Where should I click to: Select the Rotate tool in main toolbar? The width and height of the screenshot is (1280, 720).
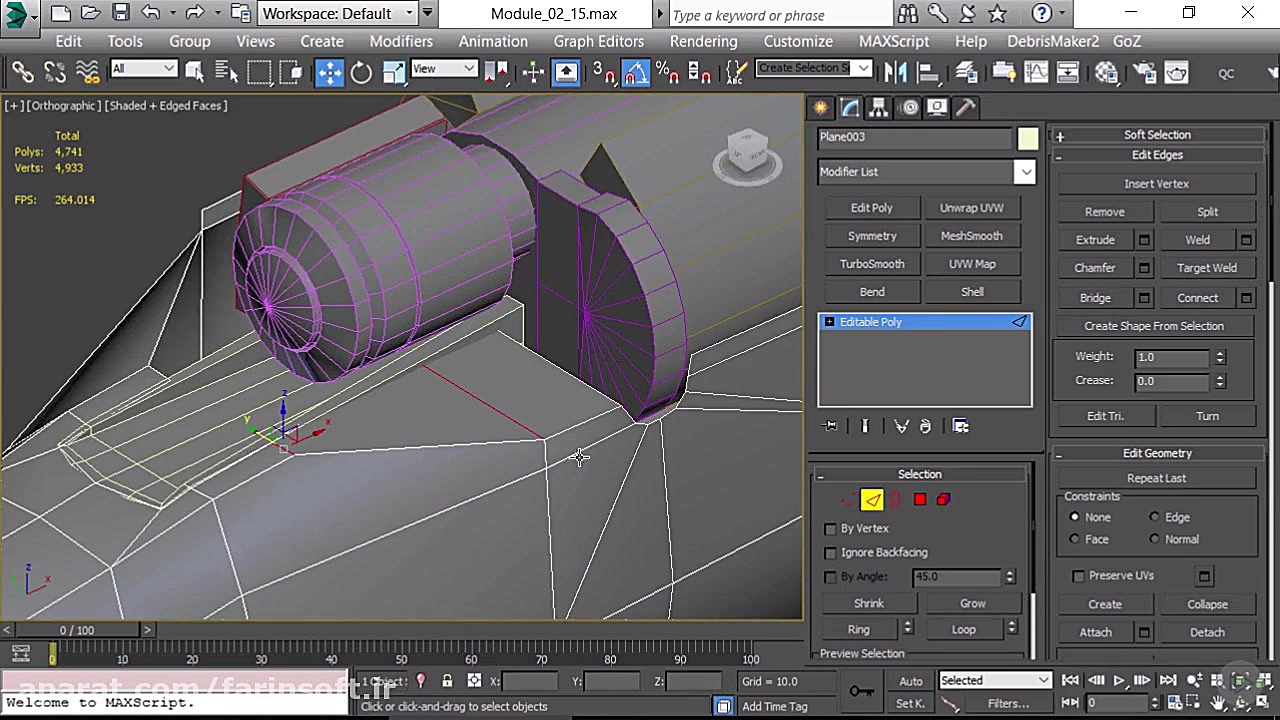[x=361, y=72]
